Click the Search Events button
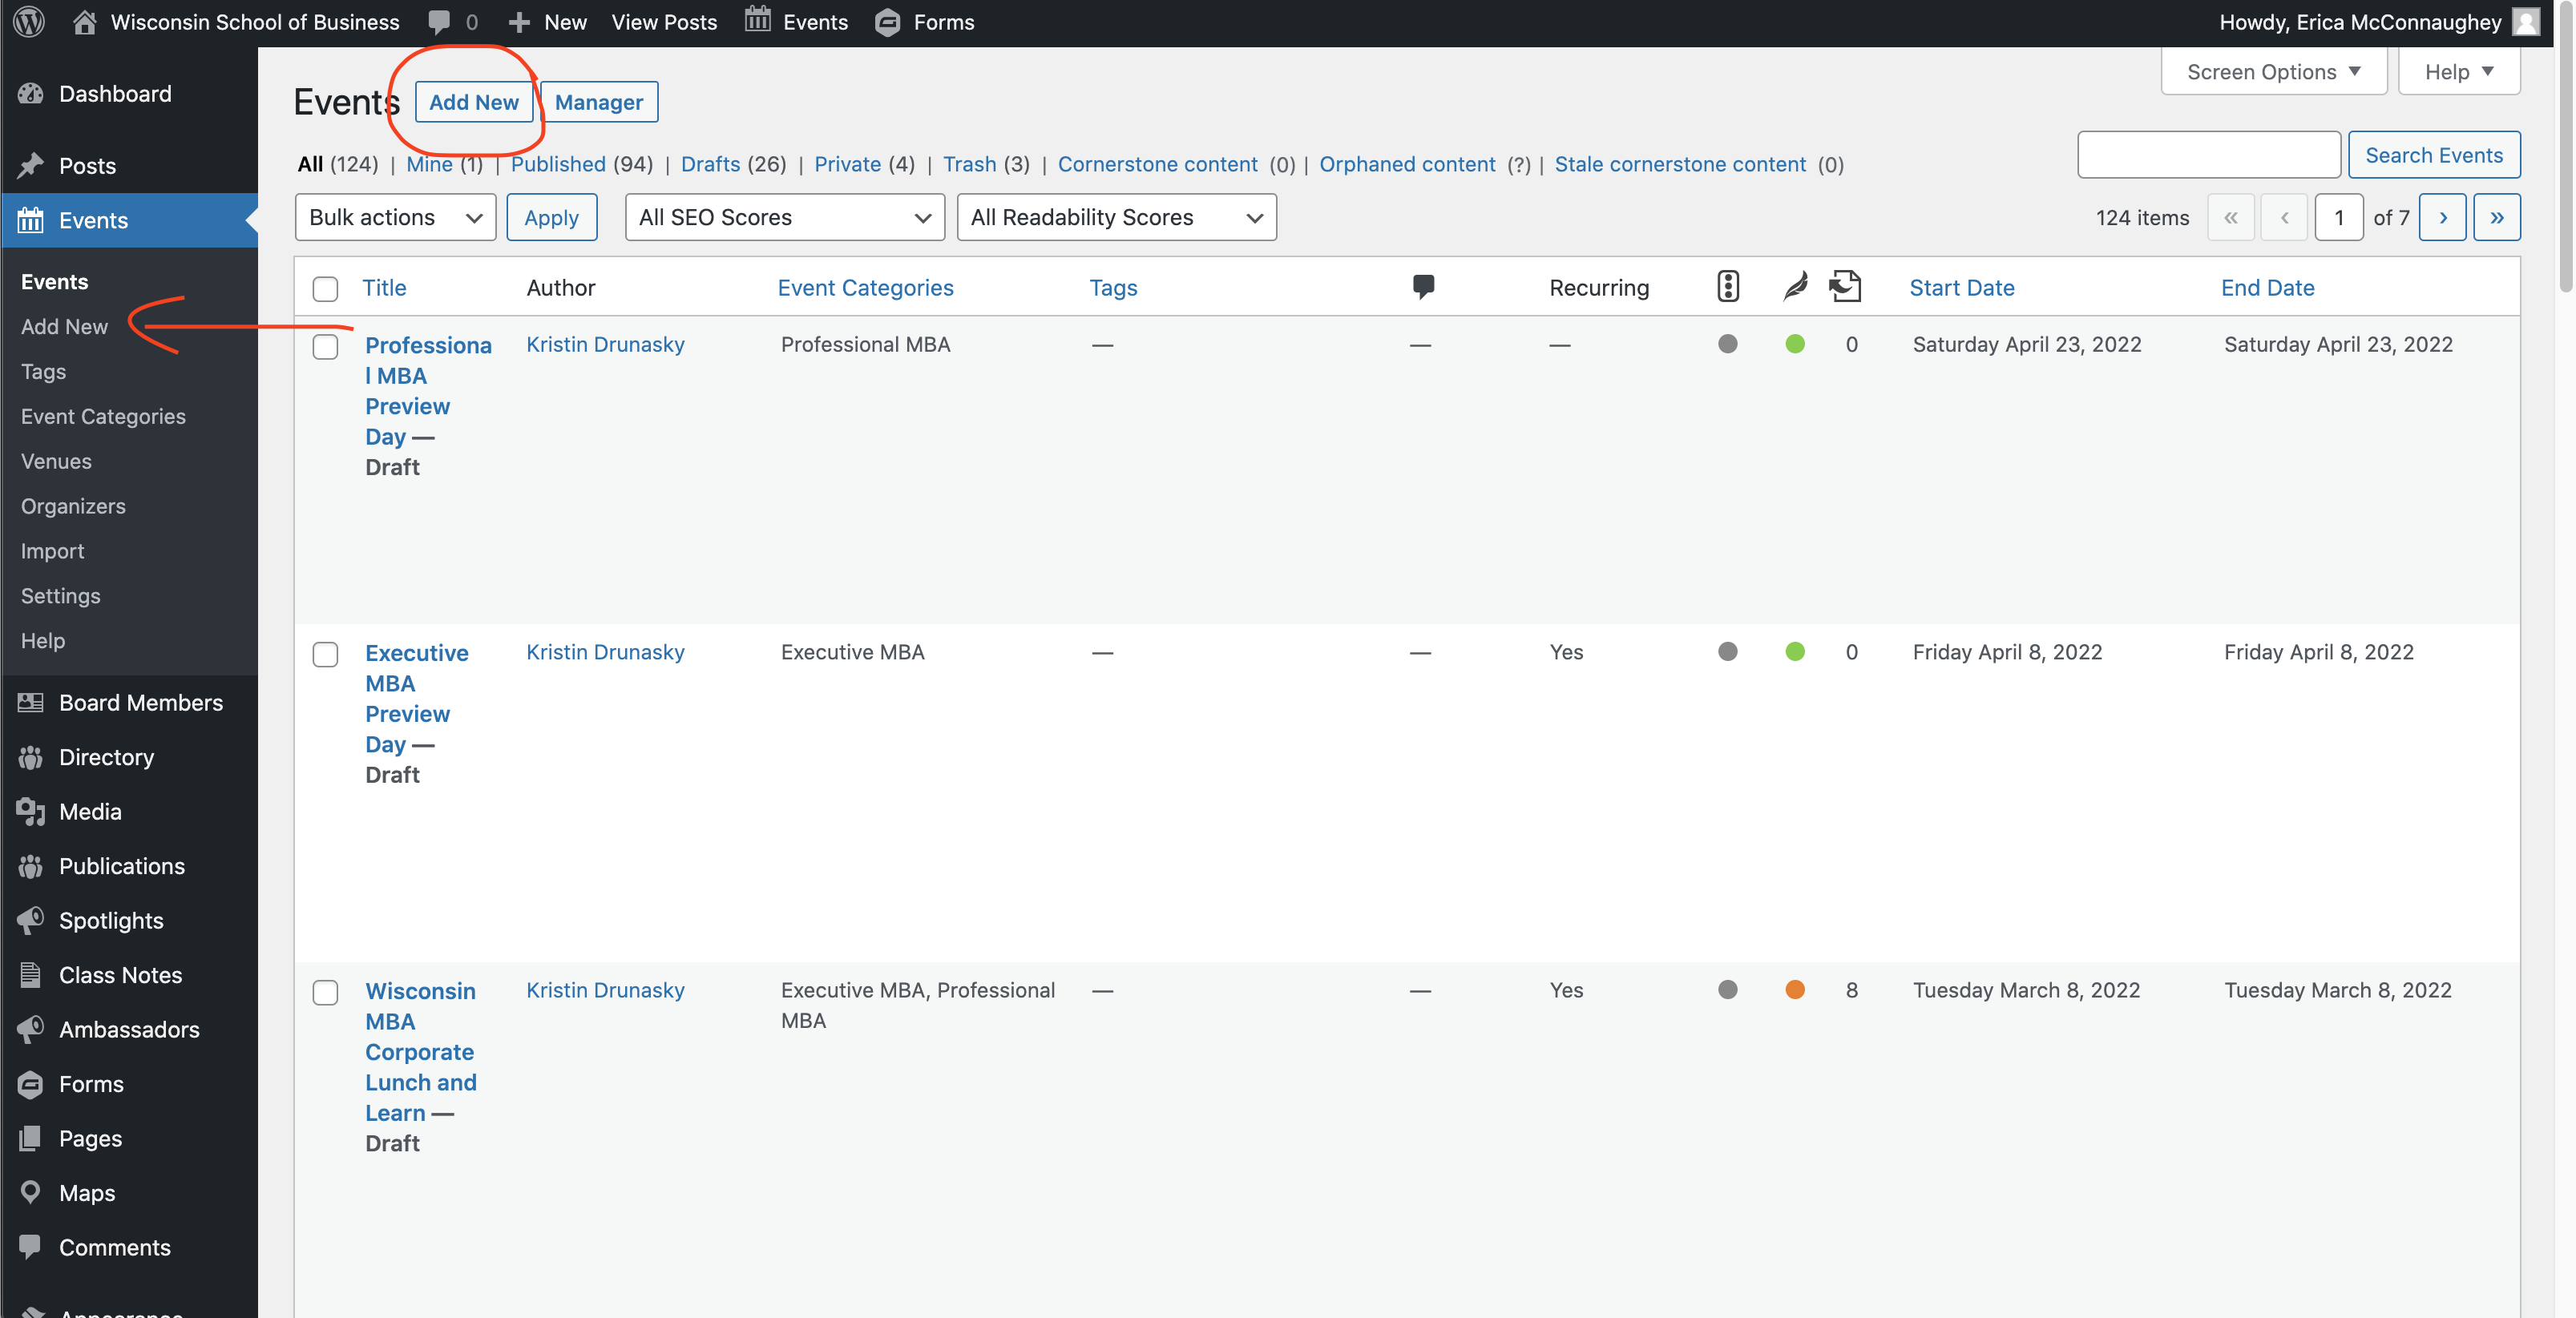This screenshot has height=1318, width=2576. click(x=2433, y=155)
